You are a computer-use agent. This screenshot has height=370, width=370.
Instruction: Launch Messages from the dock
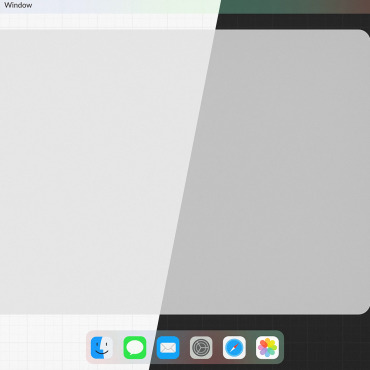point(135,348)
